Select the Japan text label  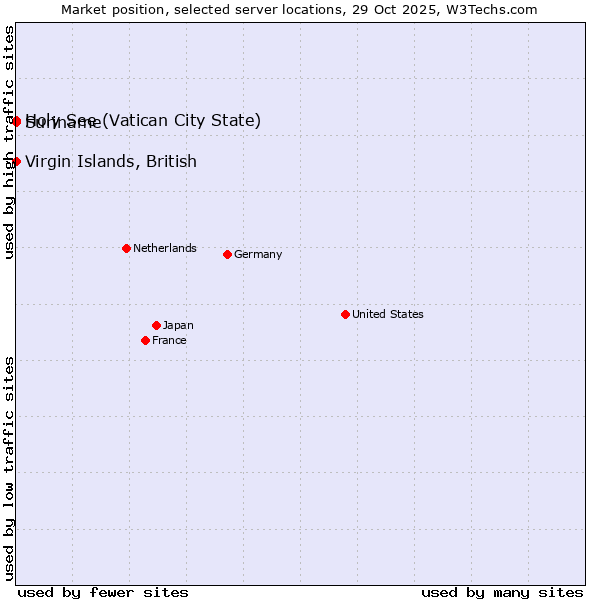pos(178,325)
